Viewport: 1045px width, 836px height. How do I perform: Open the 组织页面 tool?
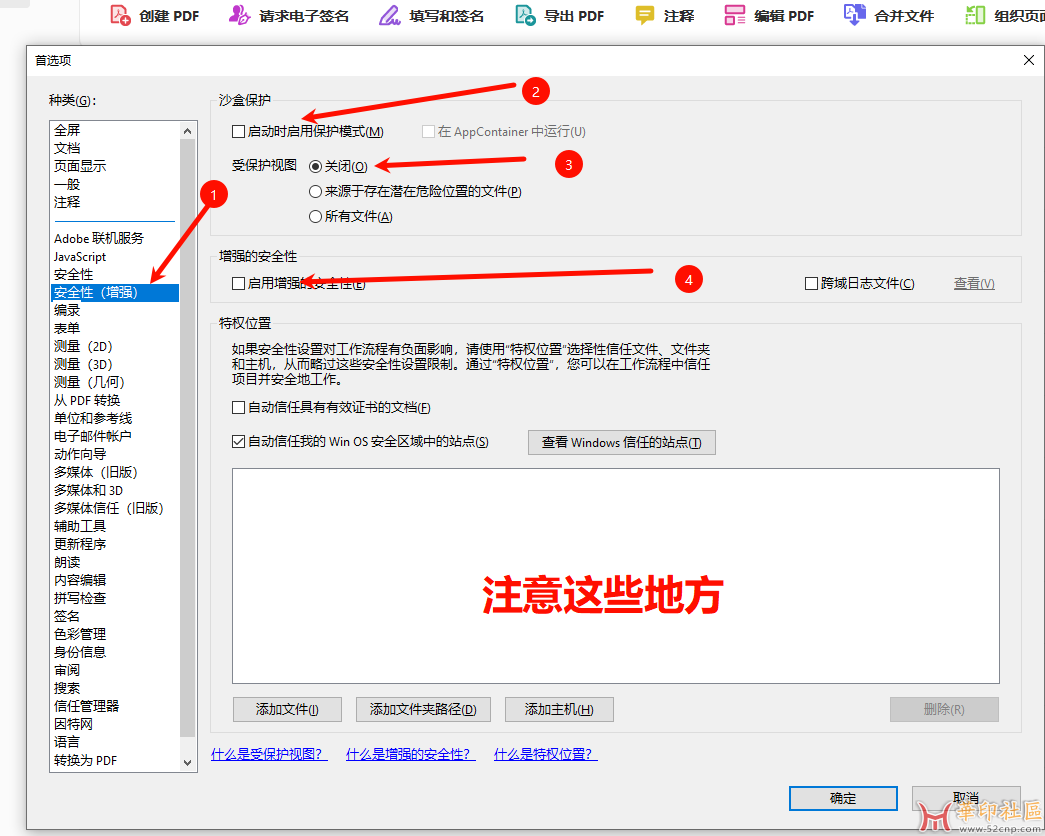(975, 15)
